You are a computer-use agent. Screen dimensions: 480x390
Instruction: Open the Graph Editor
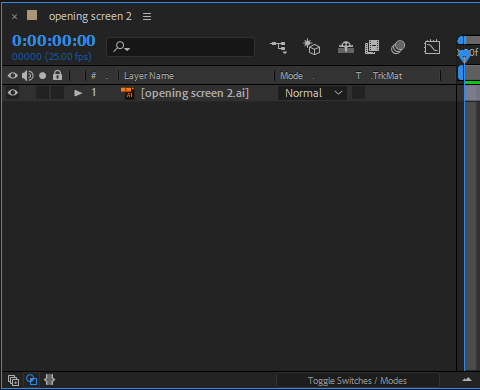432,47
